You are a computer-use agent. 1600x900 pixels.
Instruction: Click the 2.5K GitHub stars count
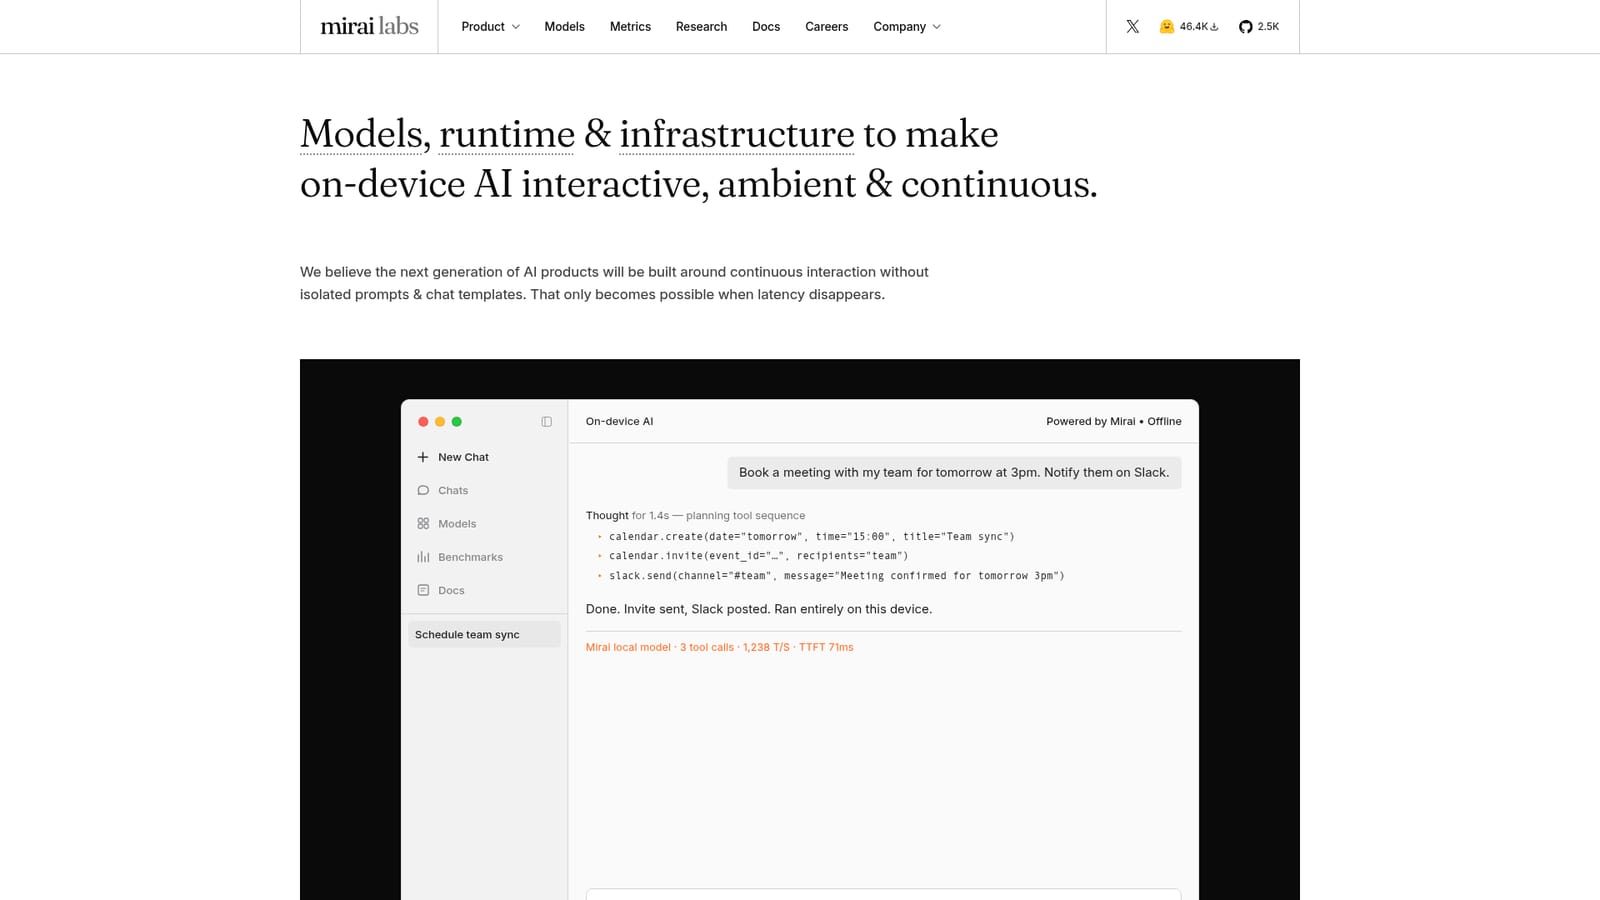[1268, 27]
